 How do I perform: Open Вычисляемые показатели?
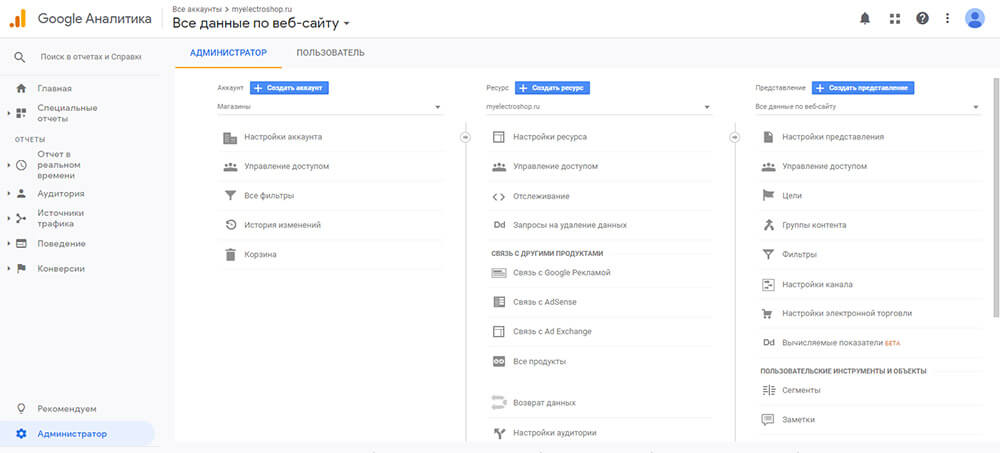[x=832, y=343]
